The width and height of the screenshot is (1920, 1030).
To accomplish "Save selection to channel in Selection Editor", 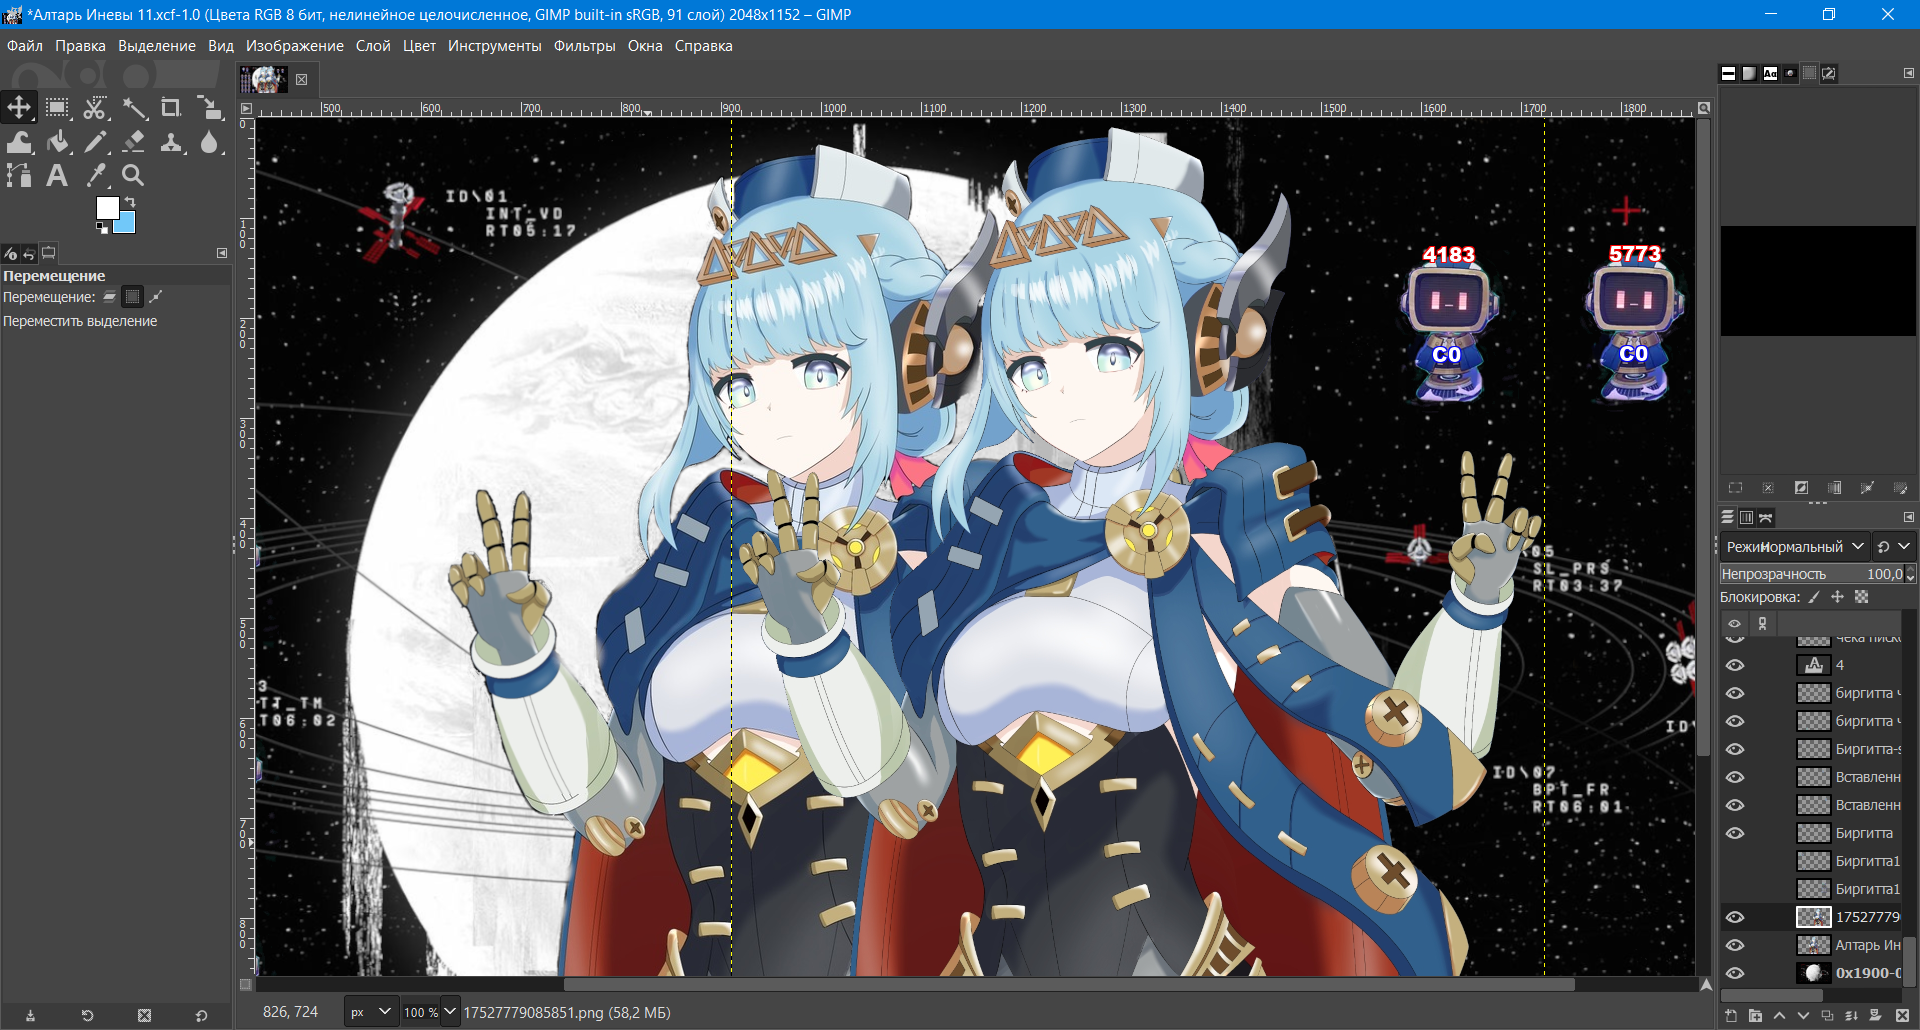I will pyautogui.click(x=1834, y=488).
